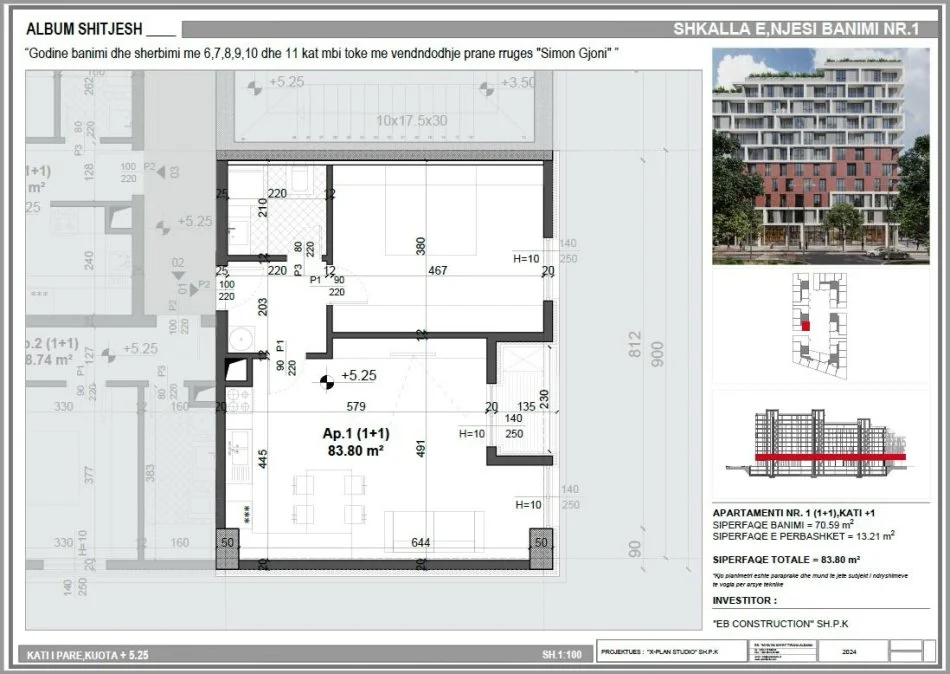Click the SIPERFAQE TOTALE = 83.80 m² line
The height and width of the screenshot is (674, 950).
tap(787, 560)
